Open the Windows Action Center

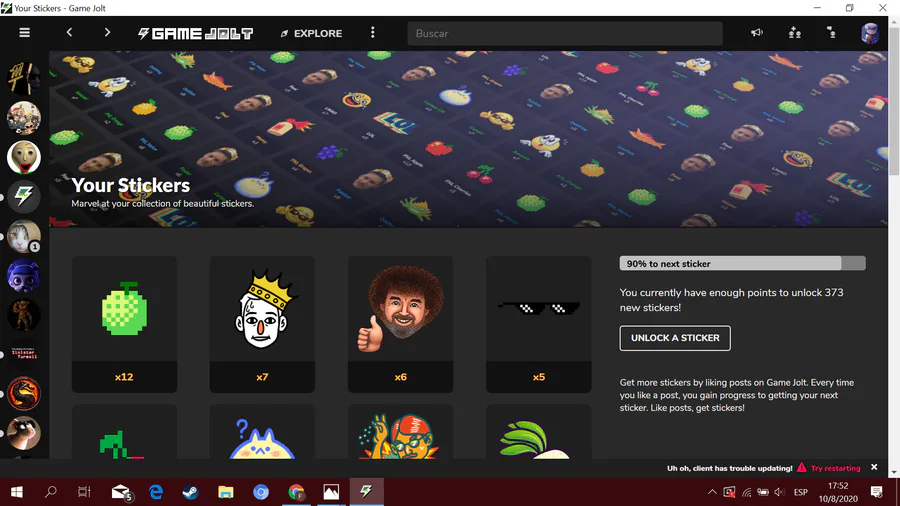tap(876, 492)
